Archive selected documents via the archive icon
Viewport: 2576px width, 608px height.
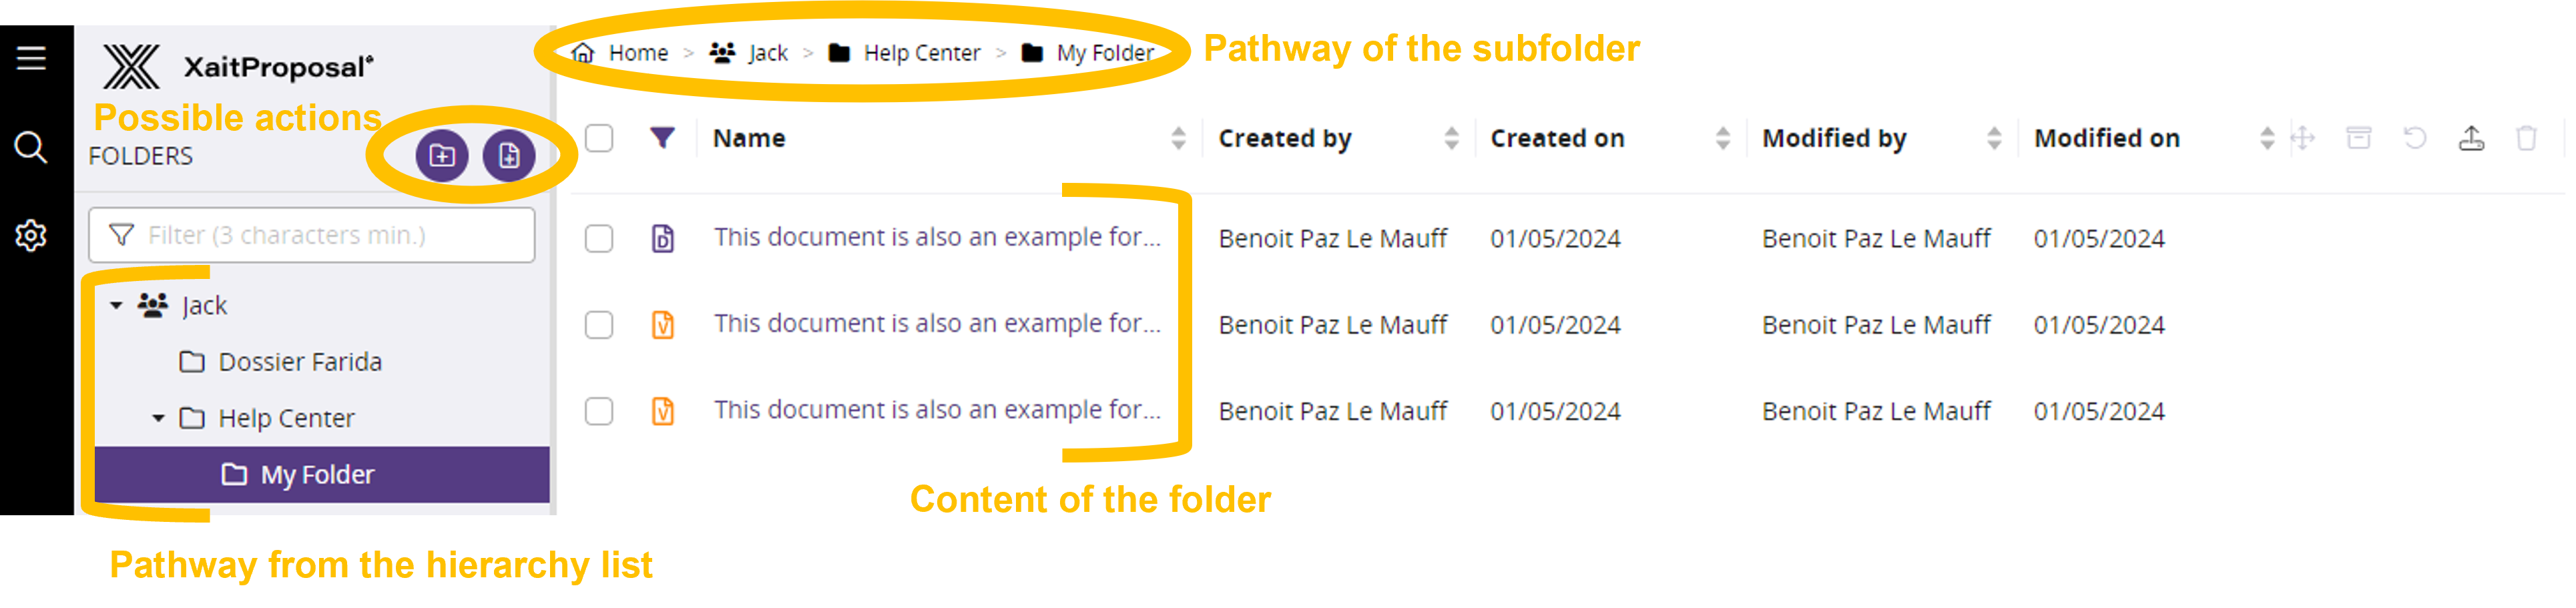point(2359,138)
